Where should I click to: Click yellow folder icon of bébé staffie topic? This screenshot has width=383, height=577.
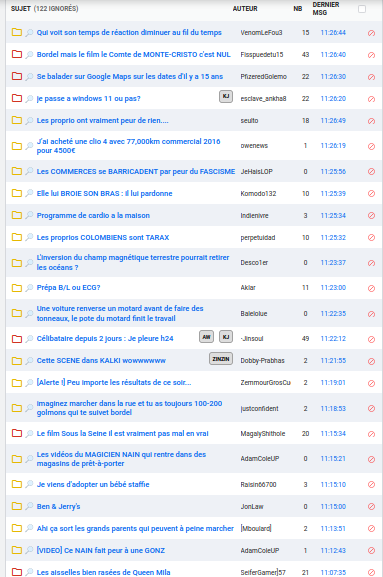(x=17, y=484)
